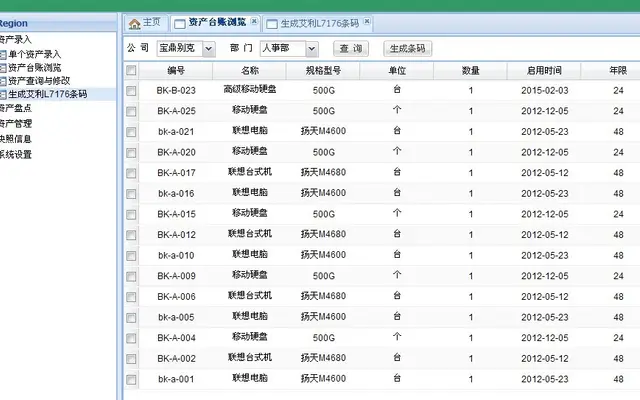Screen dimensions: 640x400
Task: Click 联想电脑 in row bk-a-005
Action: [250, 316]
